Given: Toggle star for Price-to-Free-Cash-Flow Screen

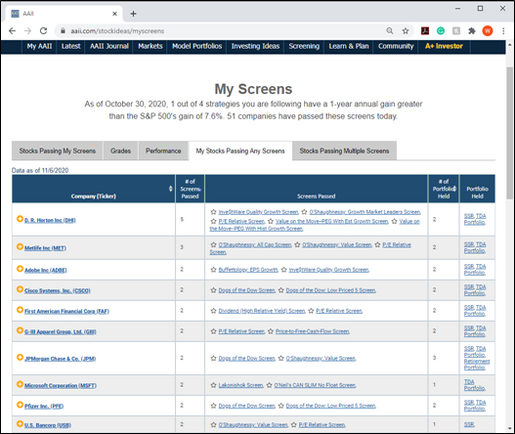Looking at the screenshot, I should tap(270, 331).
